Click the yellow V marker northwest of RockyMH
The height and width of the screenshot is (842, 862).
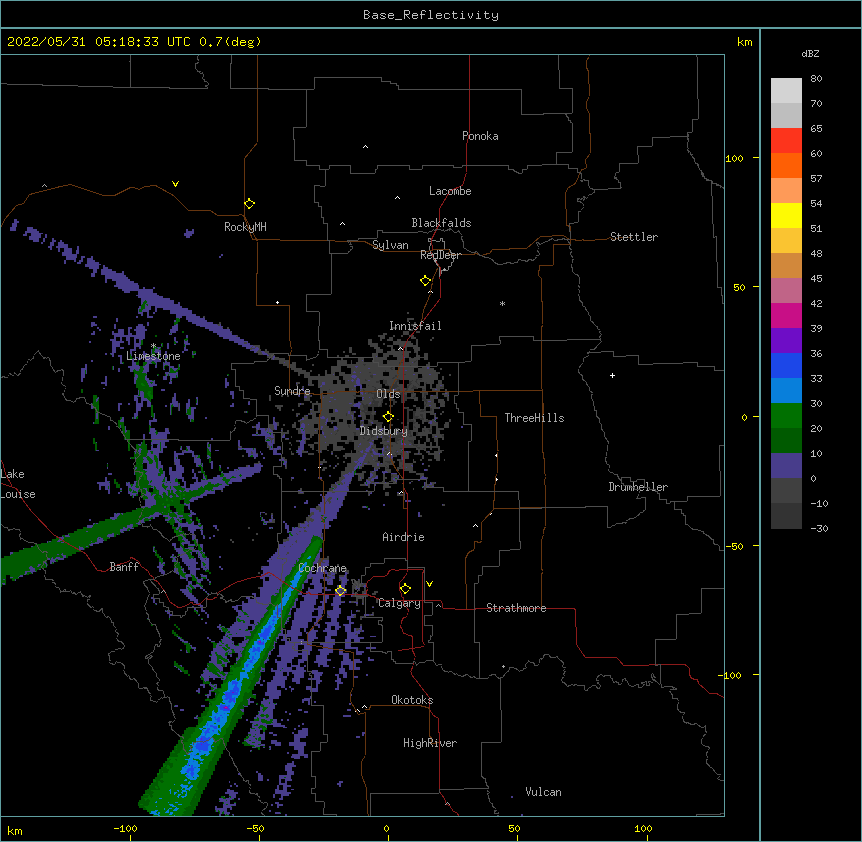pos(175,184)
